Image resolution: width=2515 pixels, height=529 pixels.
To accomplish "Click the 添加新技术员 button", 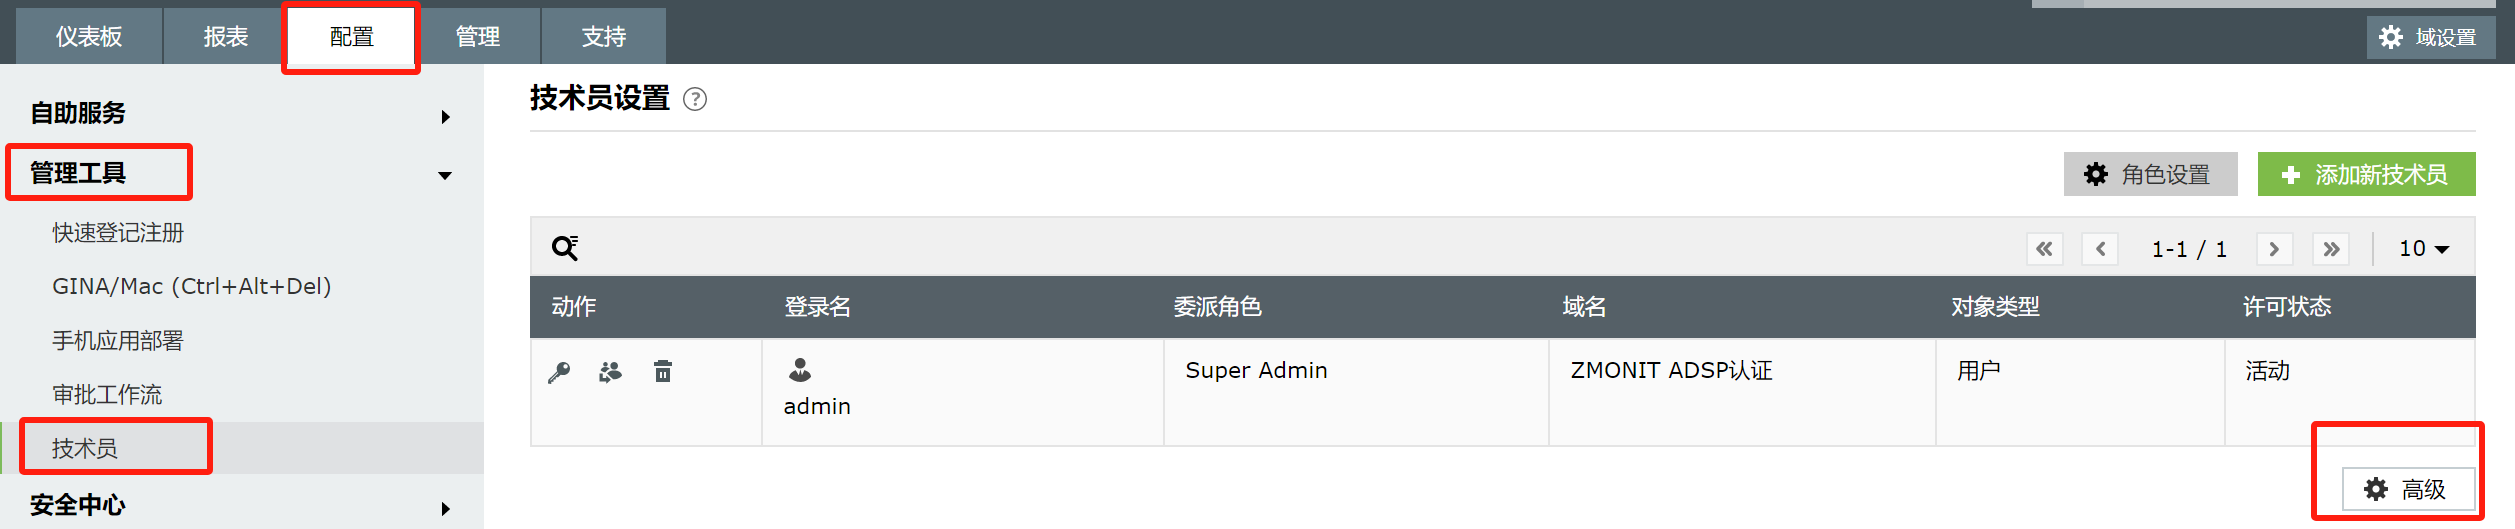I will 2366,175.
